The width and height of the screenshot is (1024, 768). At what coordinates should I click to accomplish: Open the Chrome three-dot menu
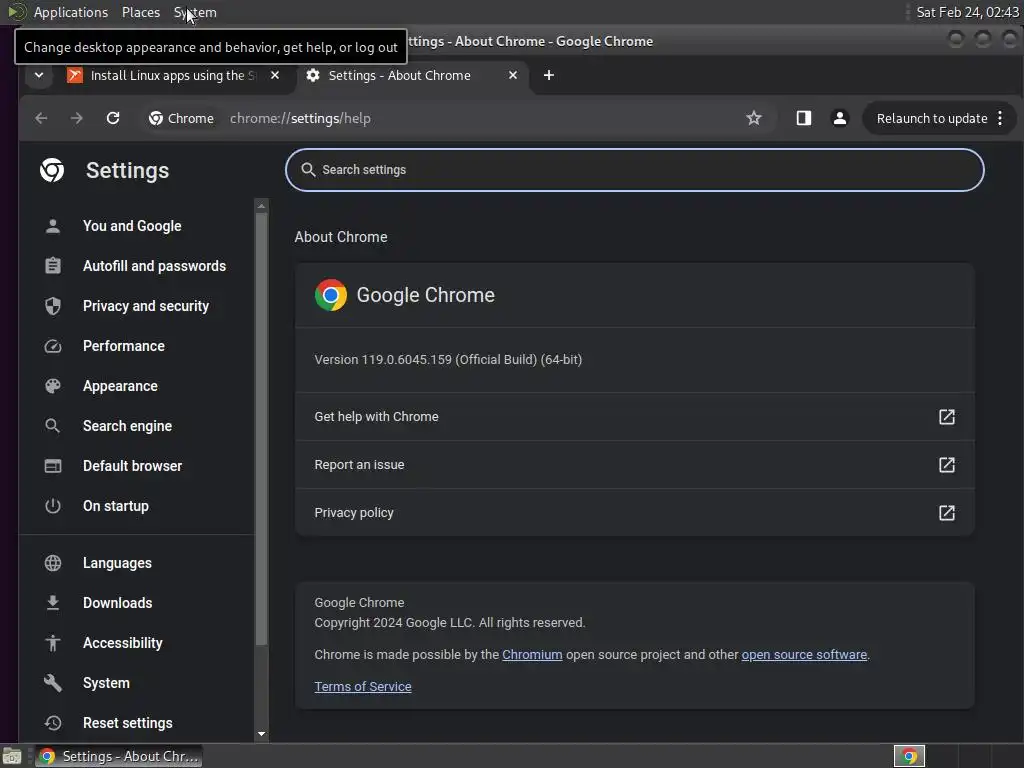tap(1000, 118)
